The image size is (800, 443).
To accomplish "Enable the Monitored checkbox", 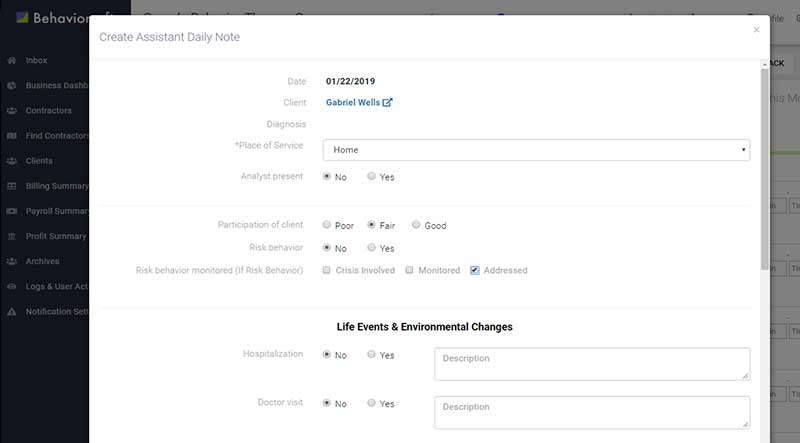I will pos(409,270).
